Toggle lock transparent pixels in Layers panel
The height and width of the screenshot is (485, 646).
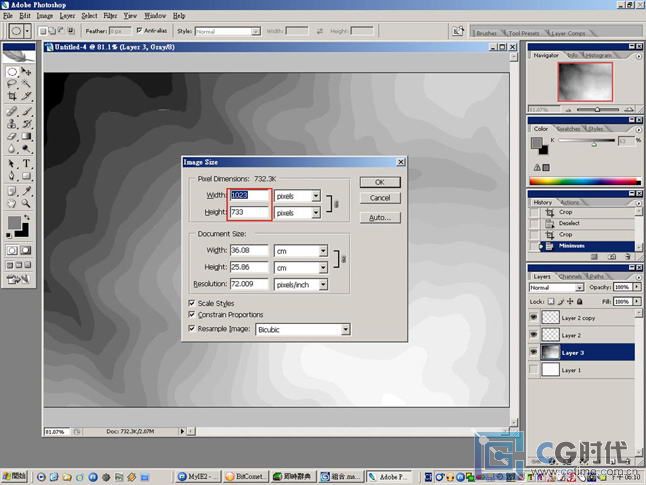tap(551, 302)
